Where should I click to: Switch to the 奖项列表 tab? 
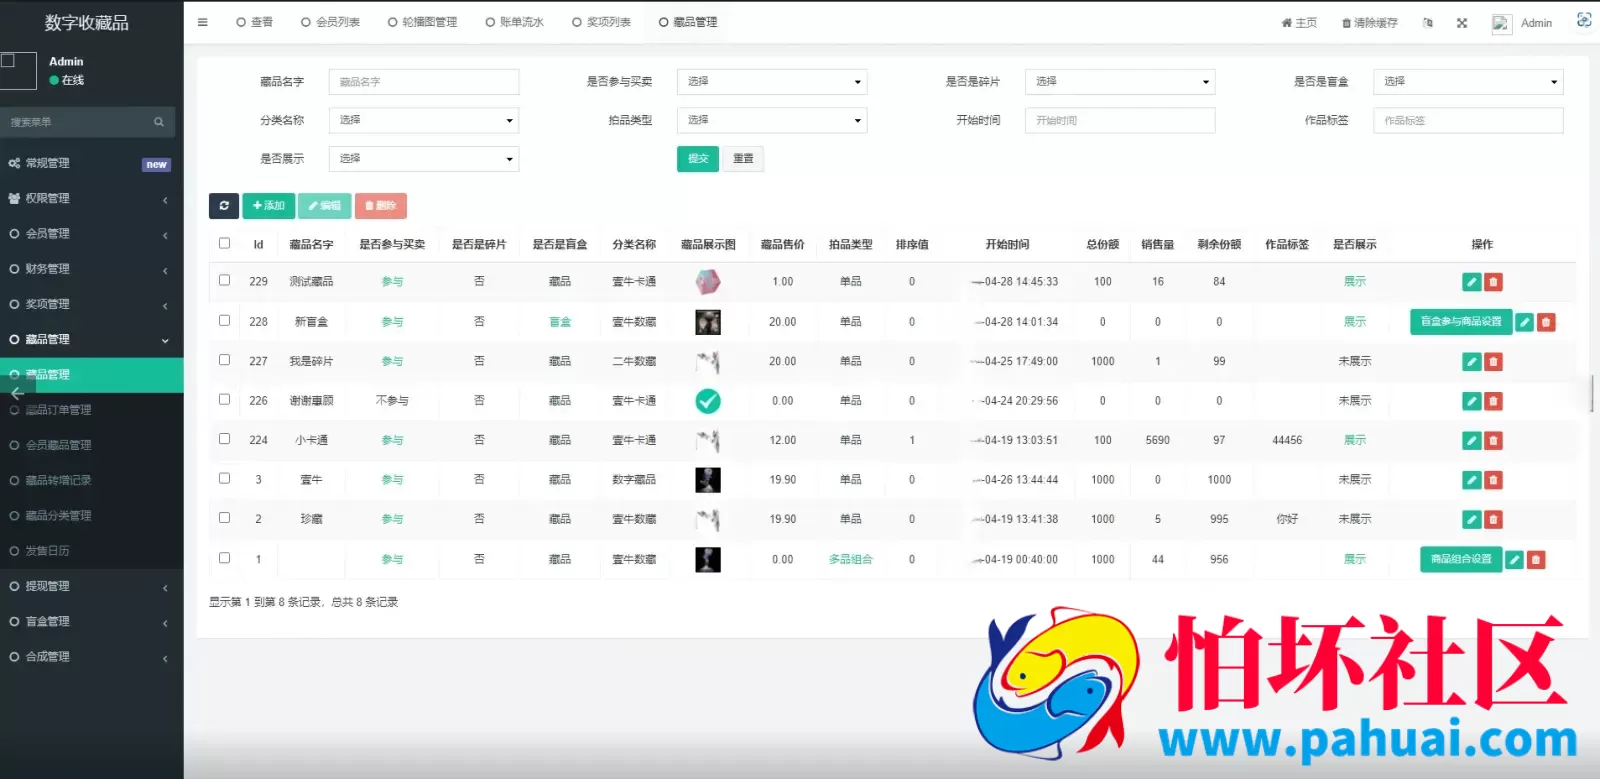(x=601, y=22)
